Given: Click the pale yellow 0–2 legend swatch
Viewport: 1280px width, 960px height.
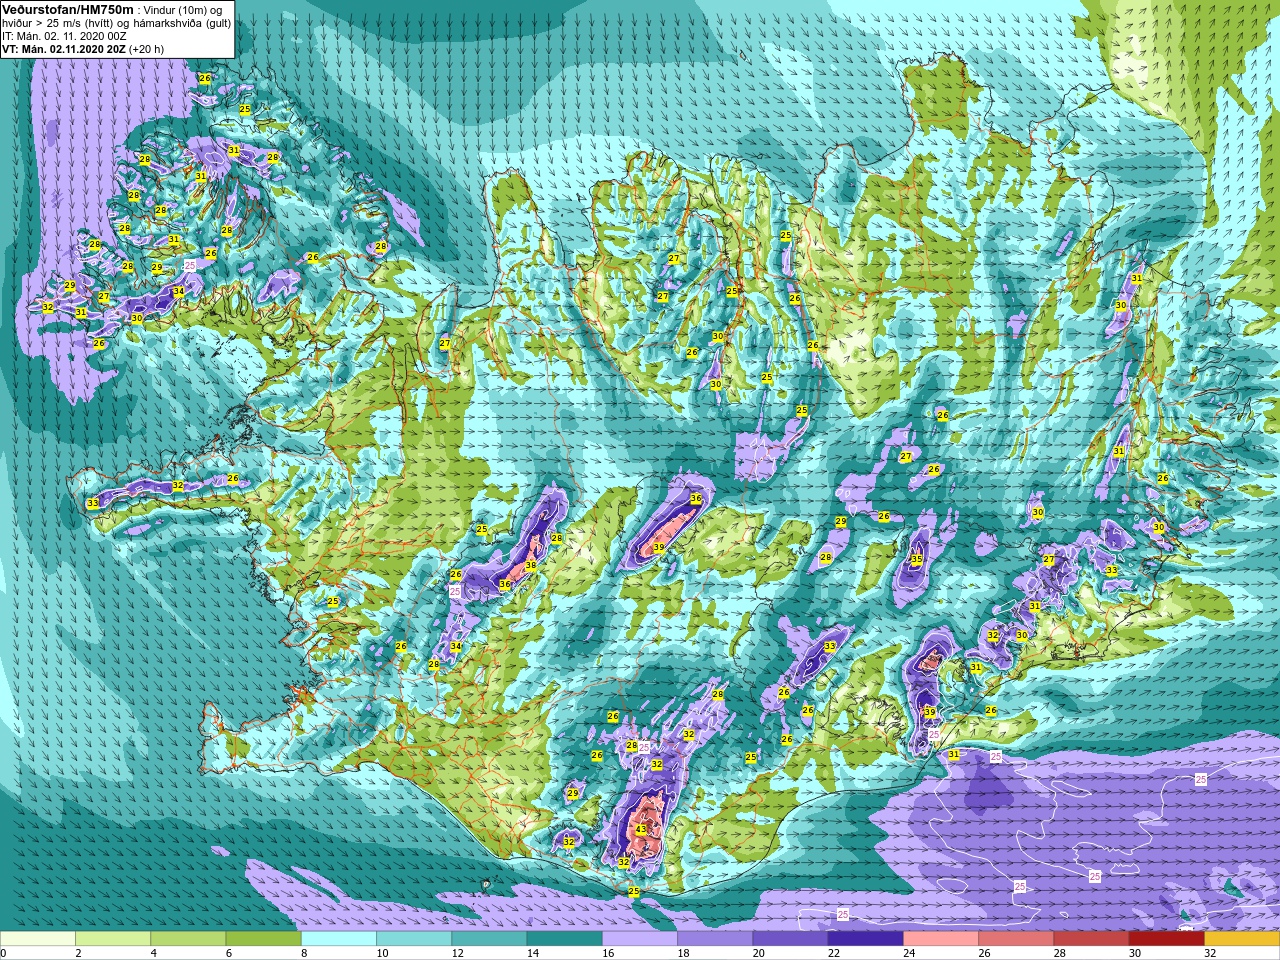Looking at the screenshot, I should coord(38,938).
